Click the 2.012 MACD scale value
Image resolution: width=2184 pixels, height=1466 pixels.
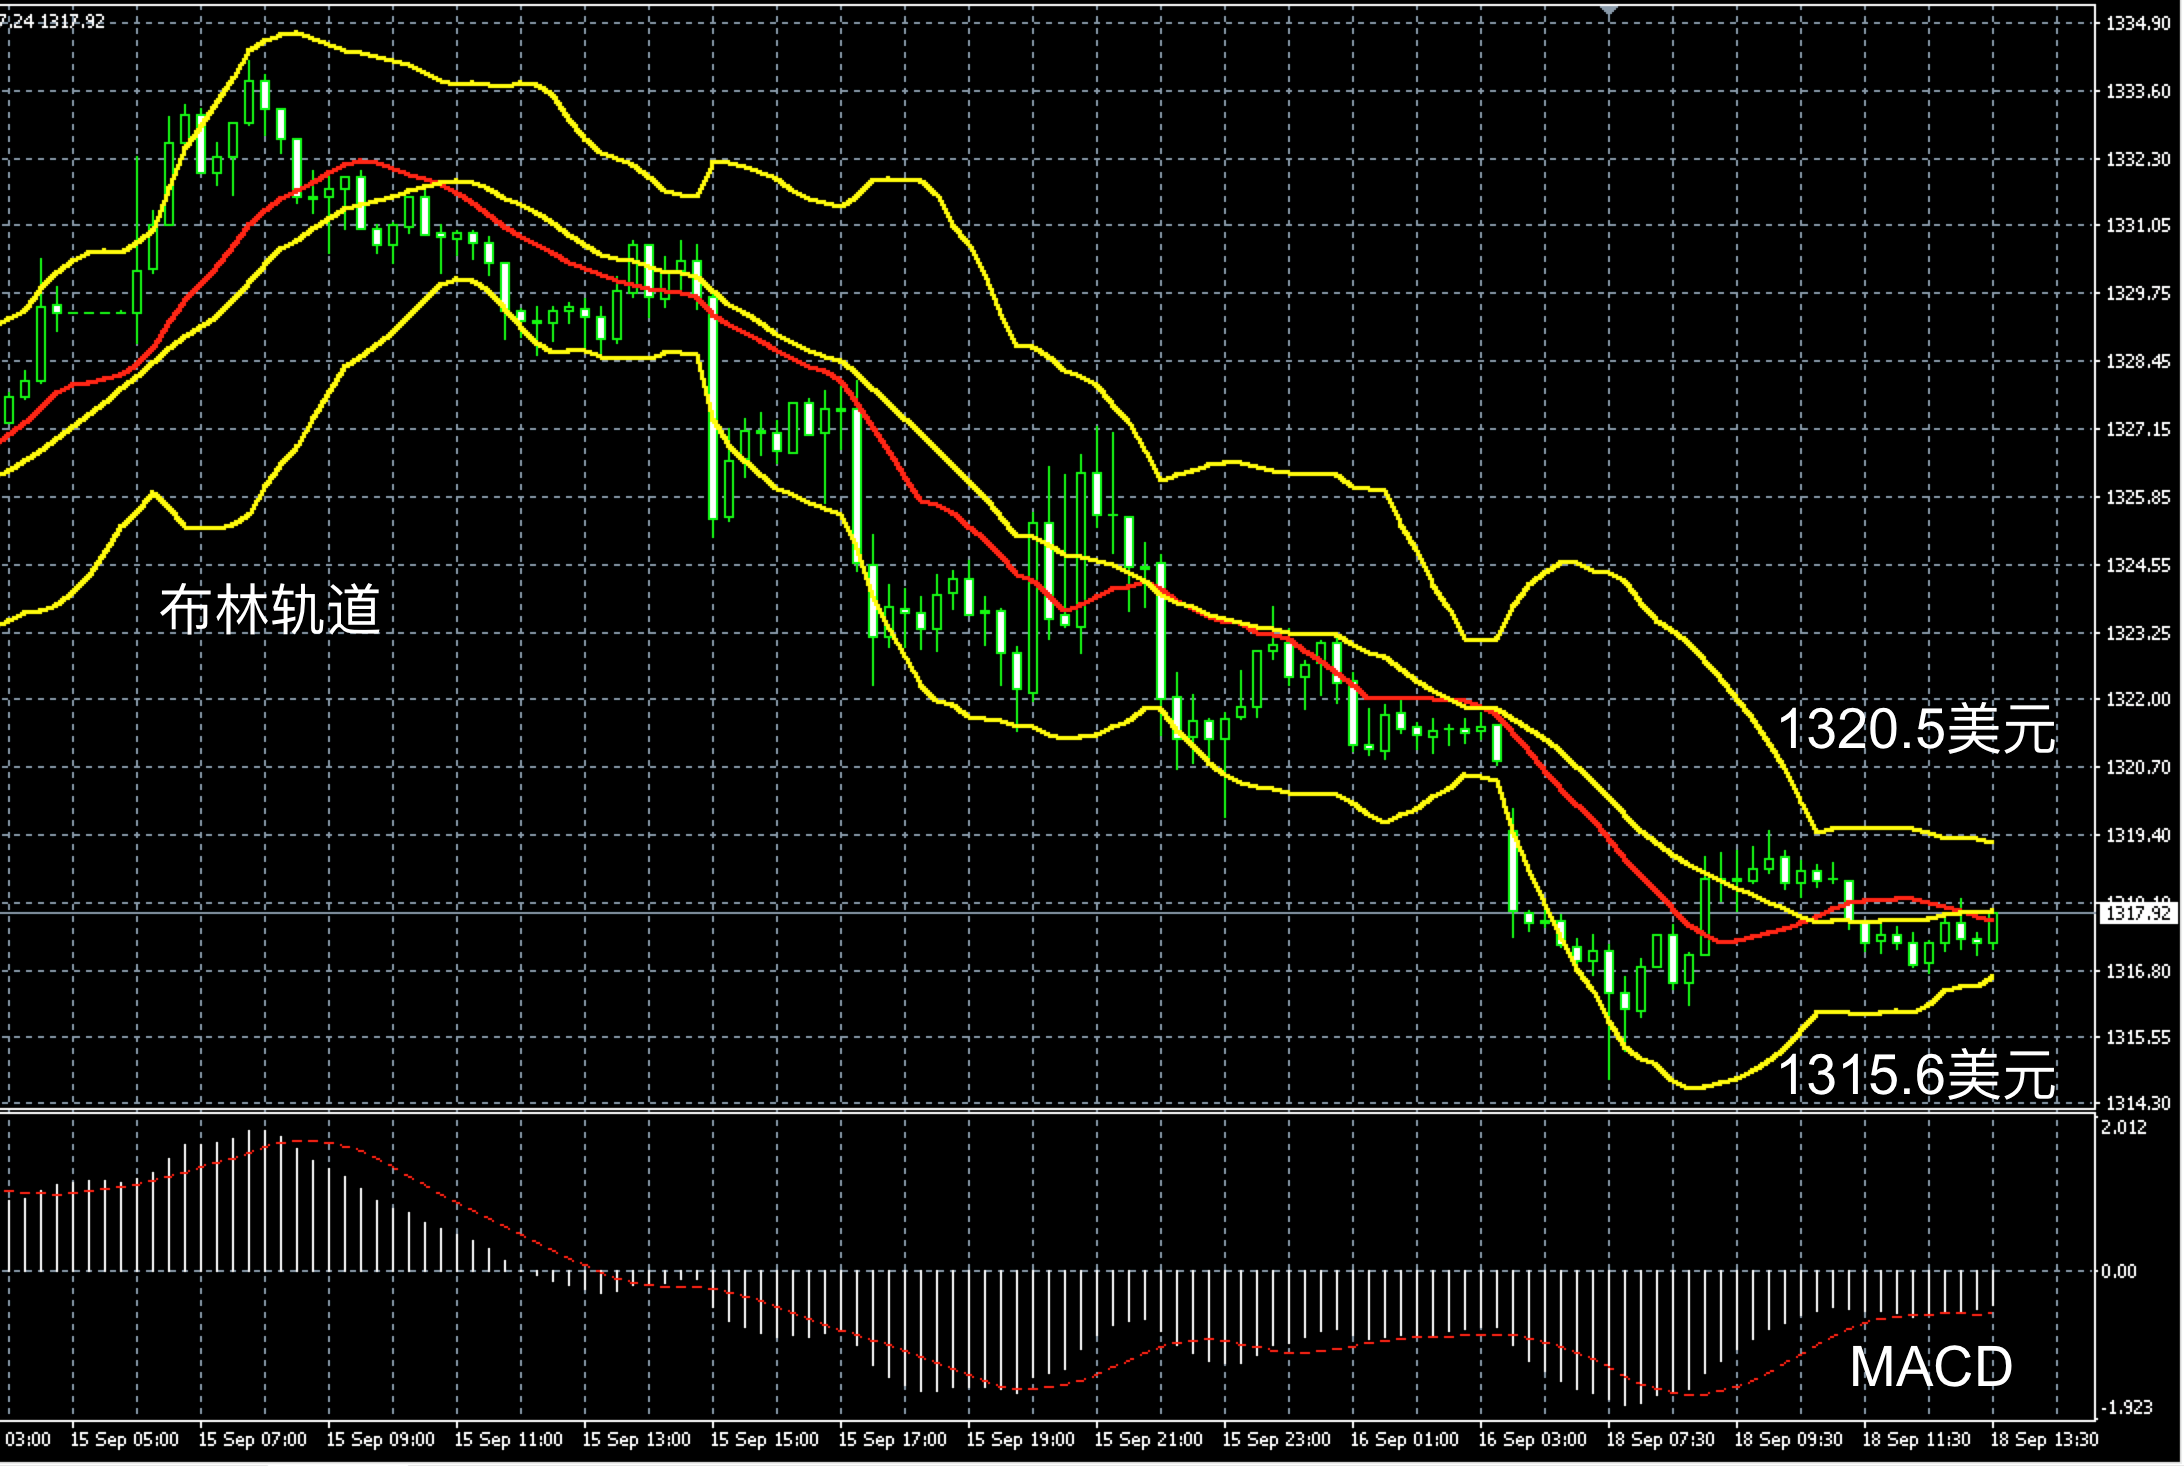(x=2124, y=1128)
